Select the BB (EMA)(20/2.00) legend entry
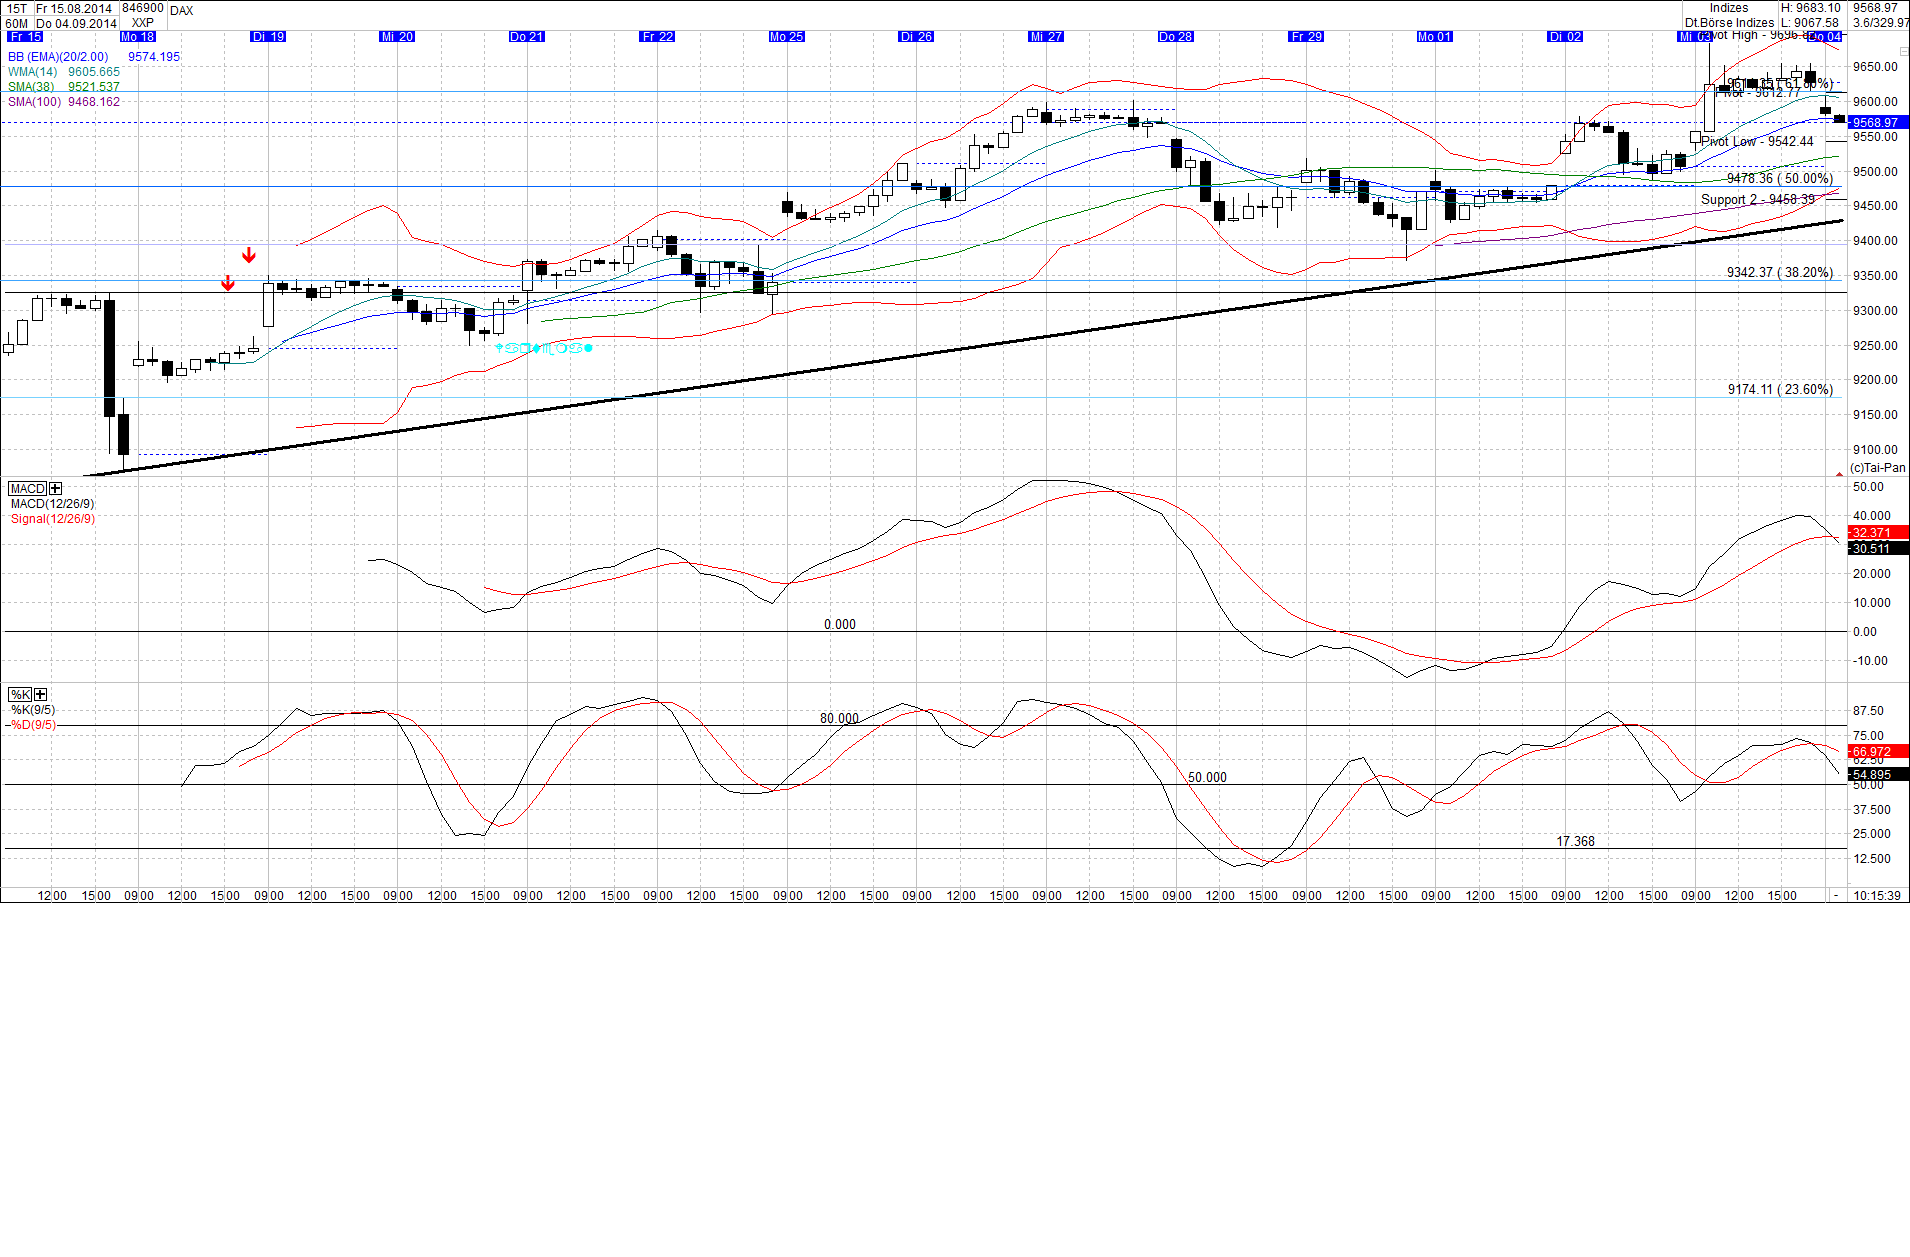 point(58,57)
